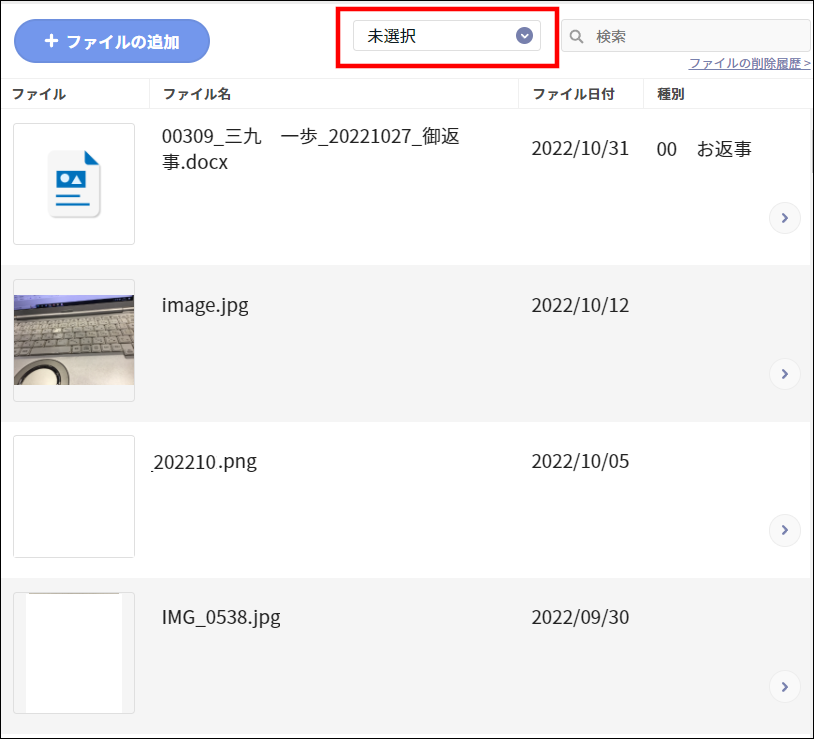
Task: Click the arrow icon on the image.jpg row
Action: (x=784, y=374)
